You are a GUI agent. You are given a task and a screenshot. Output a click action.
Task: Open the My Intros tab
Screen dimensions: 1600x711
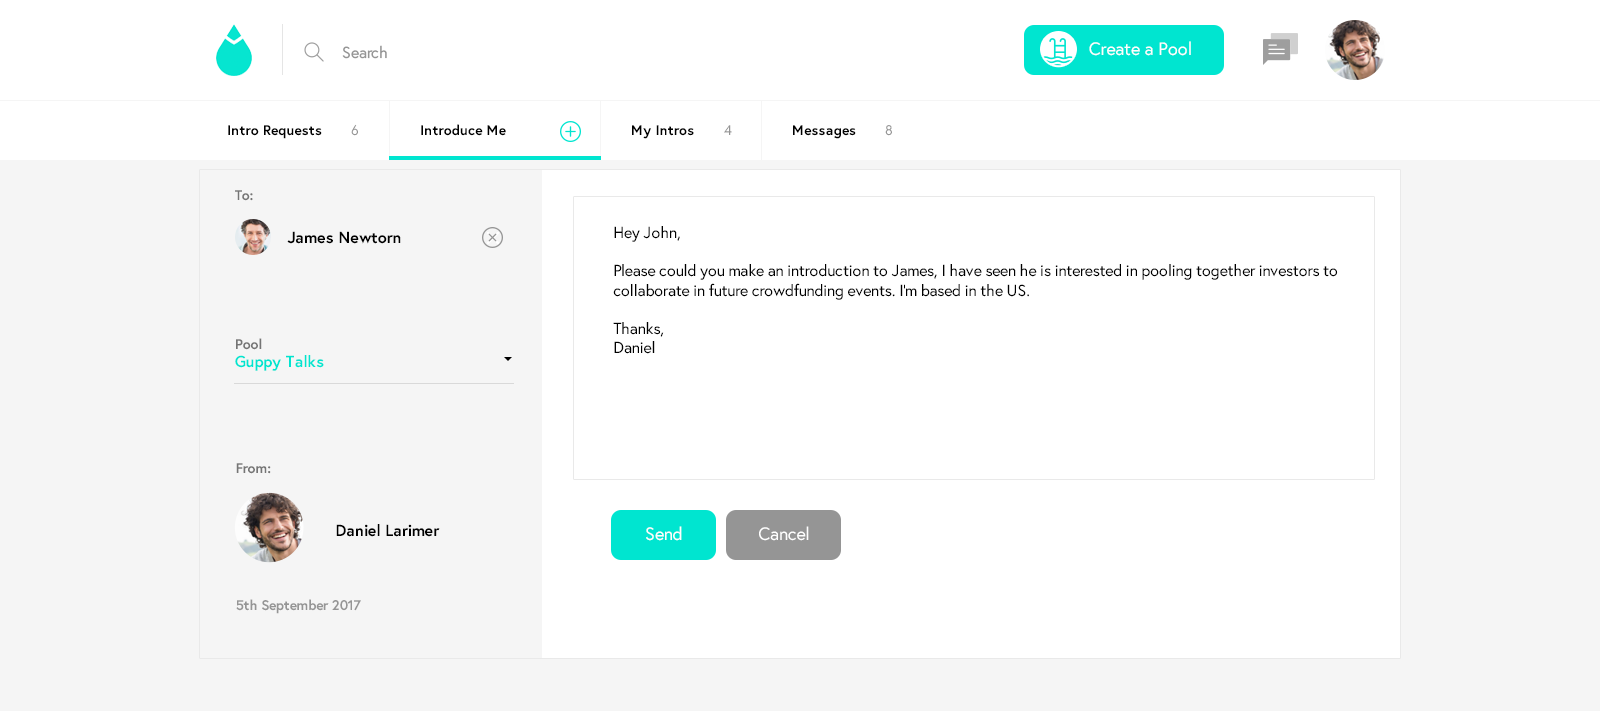click(681, 131)
